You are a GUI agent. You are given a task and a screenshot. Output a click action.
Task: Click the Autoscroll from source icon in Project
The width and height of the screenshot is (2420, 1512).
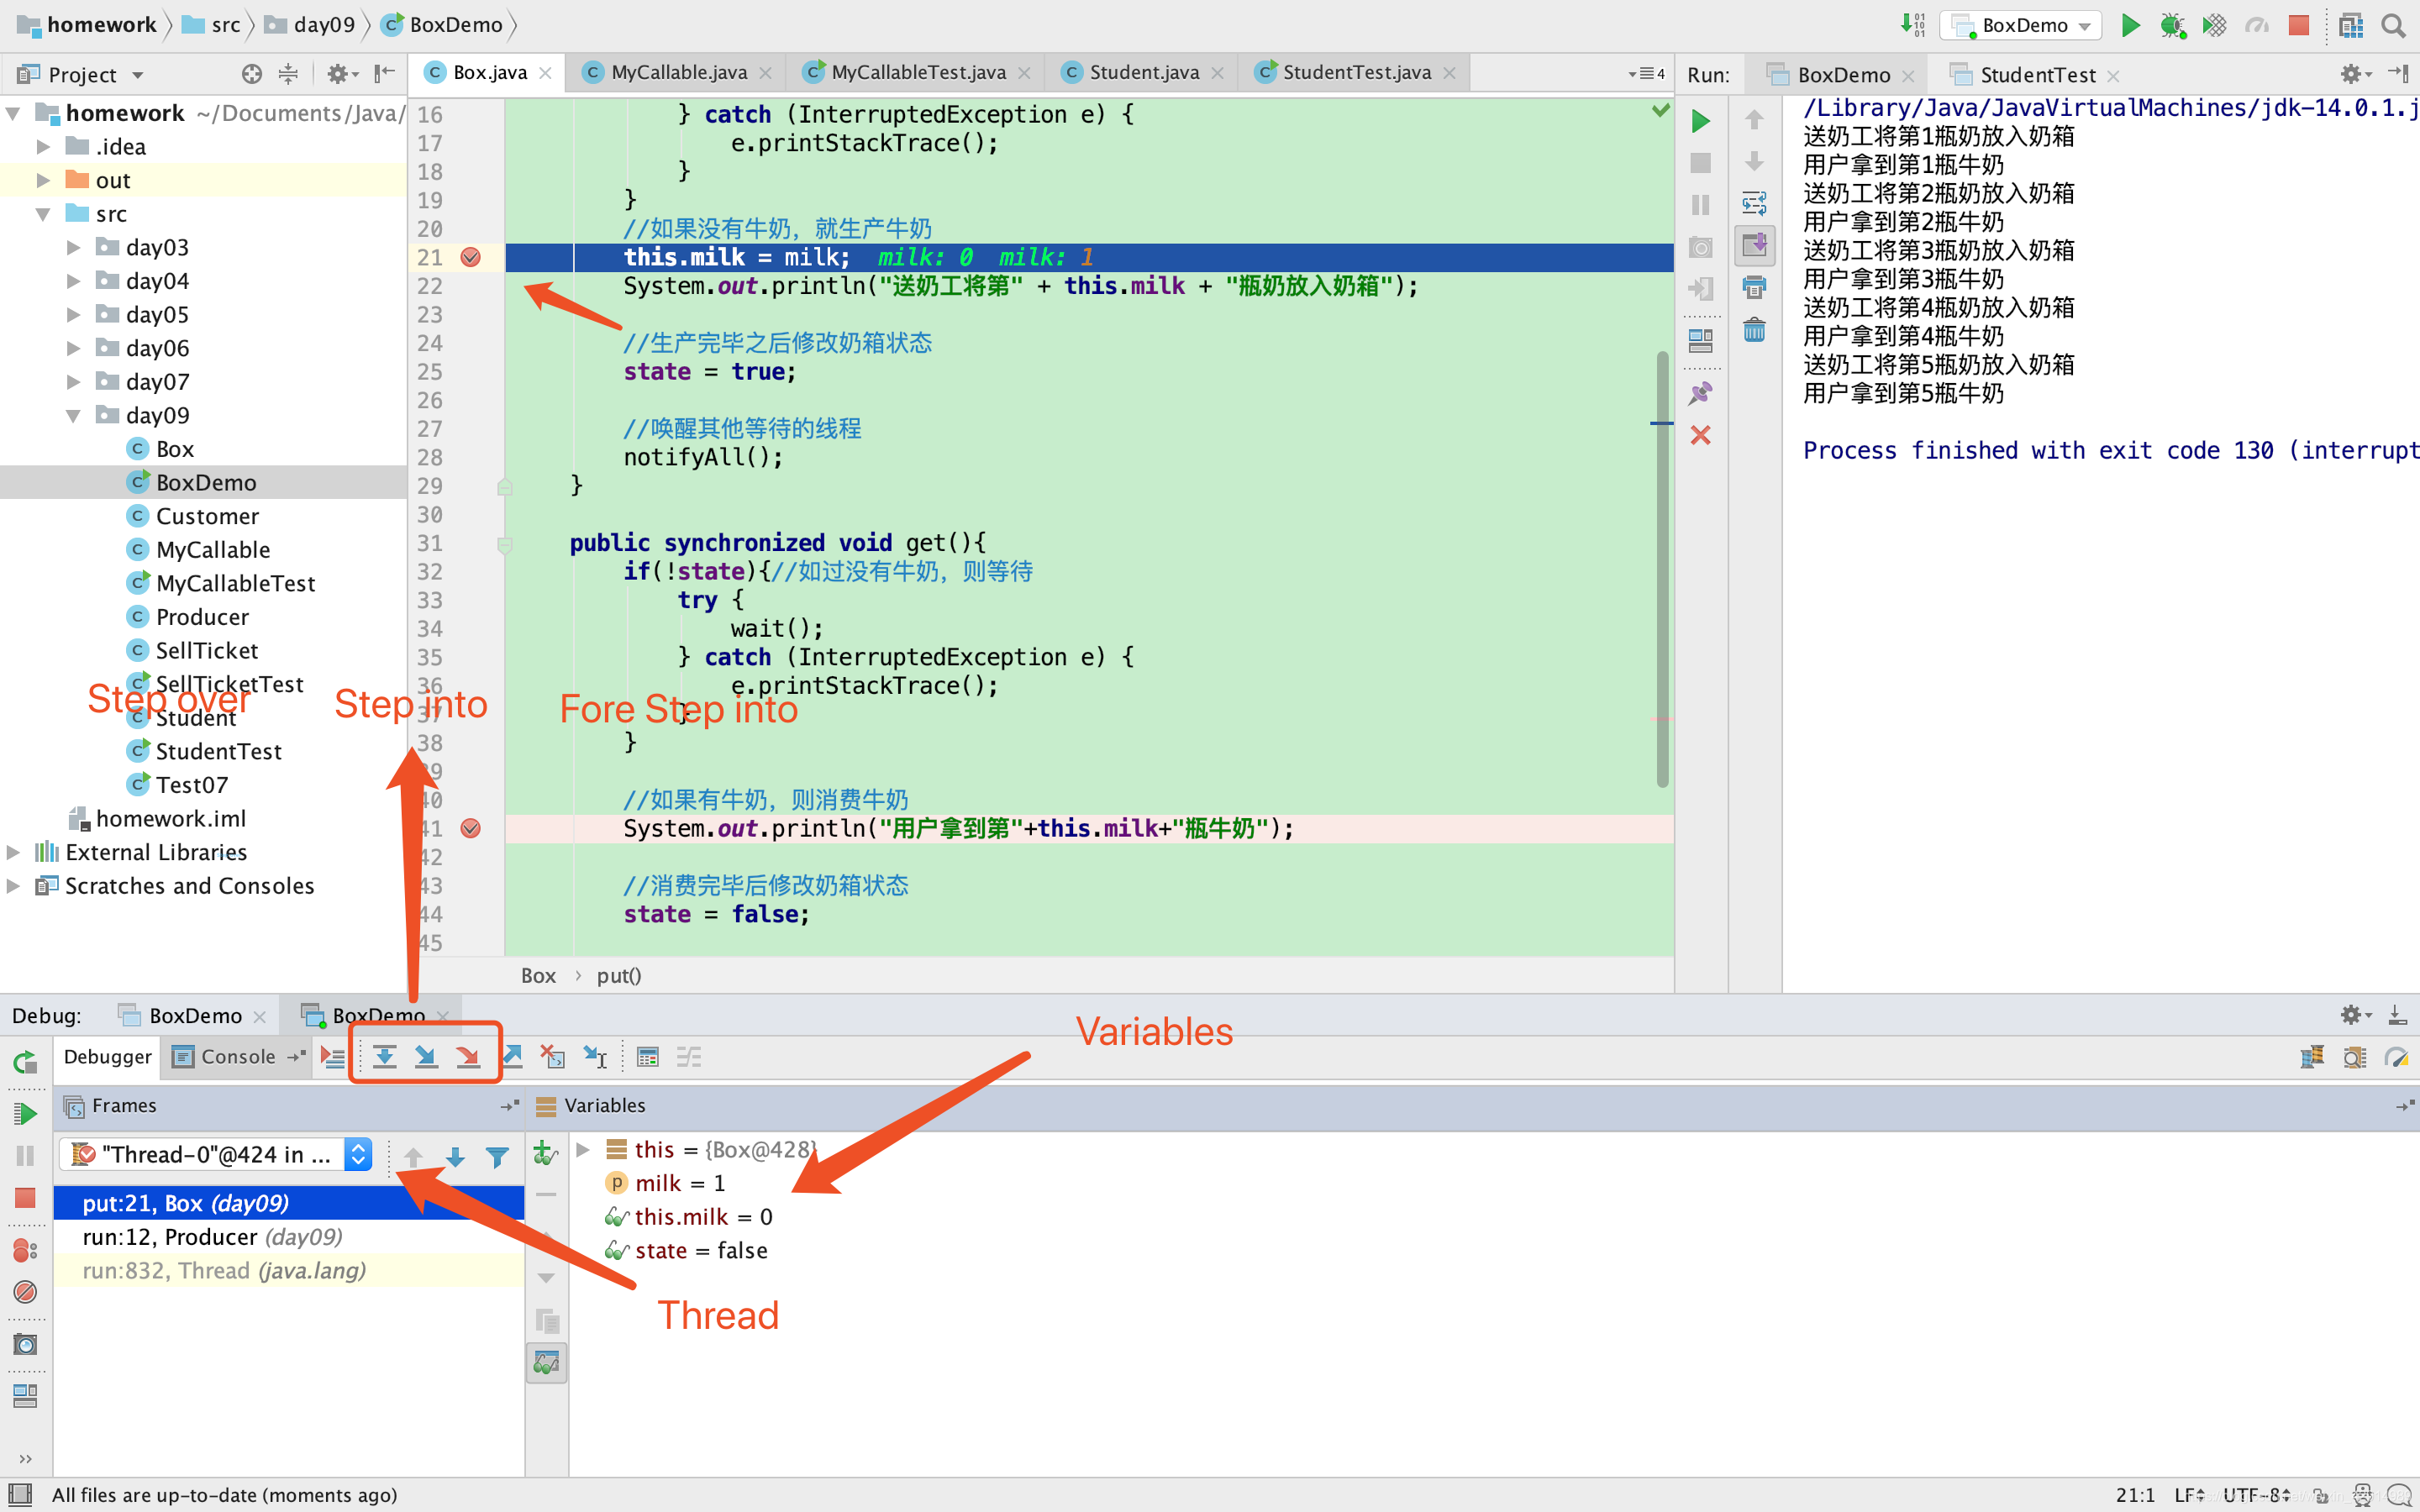(x=251, y=74)
